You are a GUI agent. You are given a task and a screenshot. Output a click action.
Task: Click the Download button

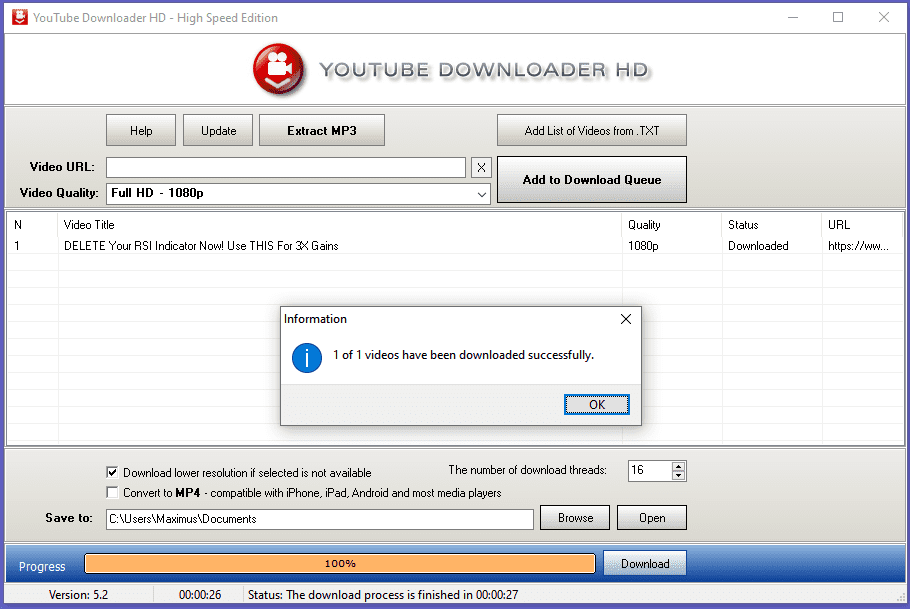645,564
